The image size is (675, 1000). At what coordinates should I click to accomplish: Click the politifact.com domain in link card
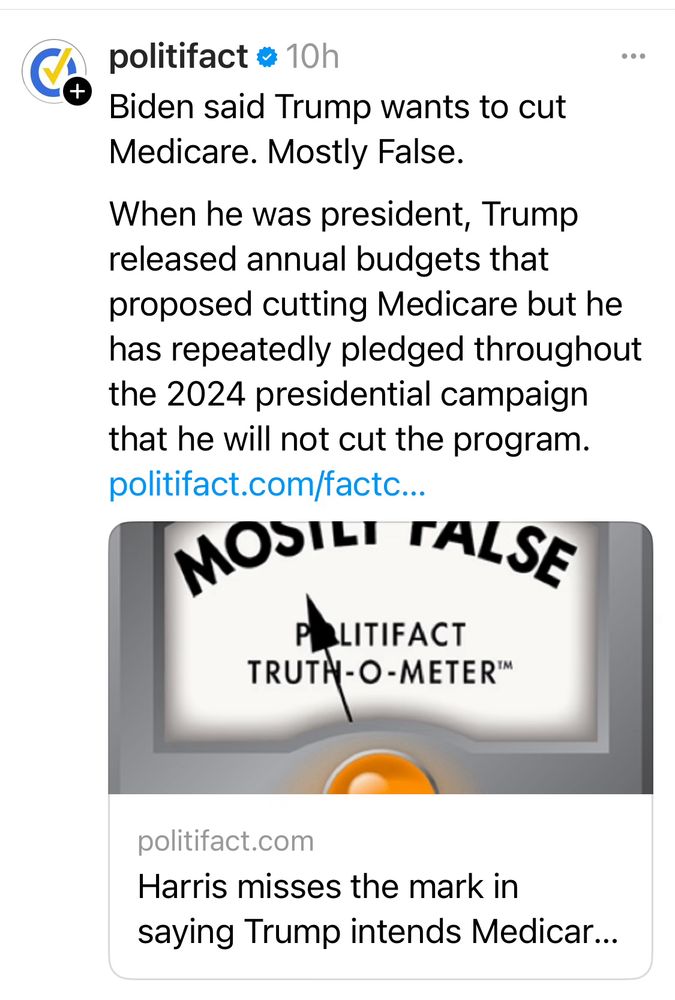point(226,841)
